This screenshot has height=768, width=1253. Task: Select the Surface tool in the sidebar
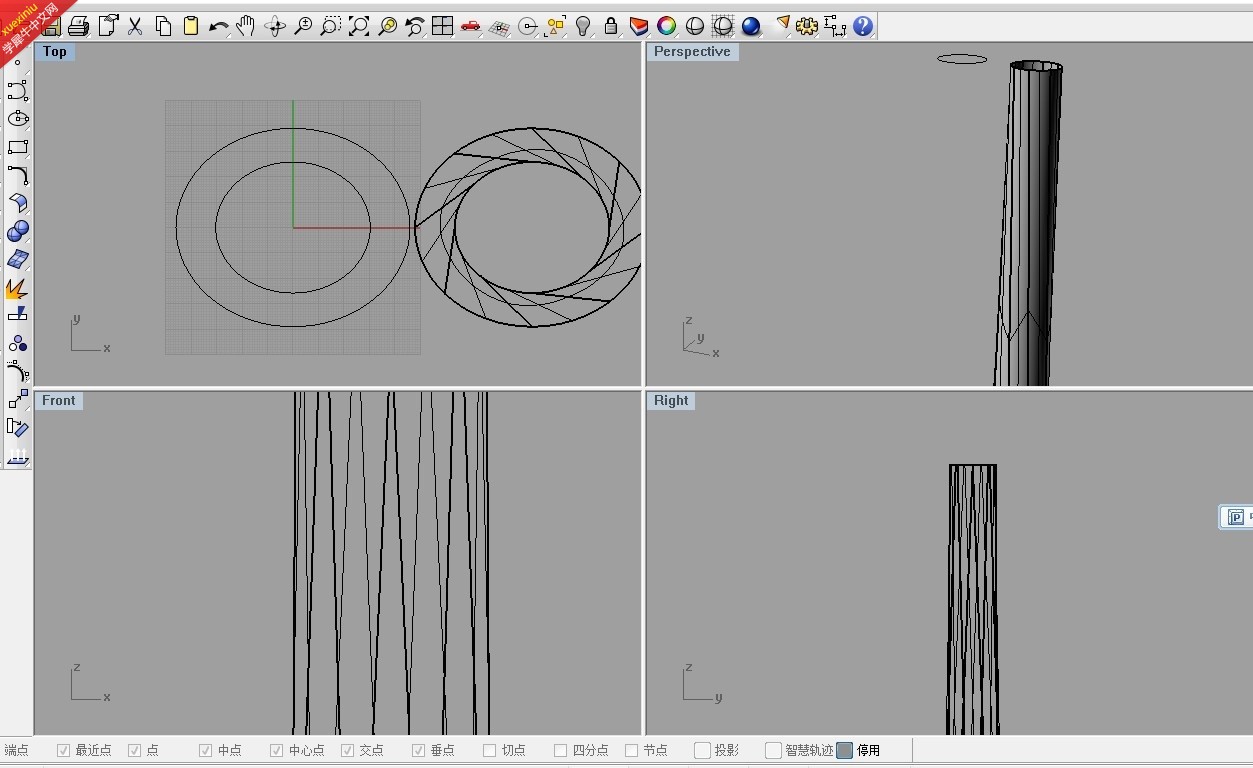[17, 203]
